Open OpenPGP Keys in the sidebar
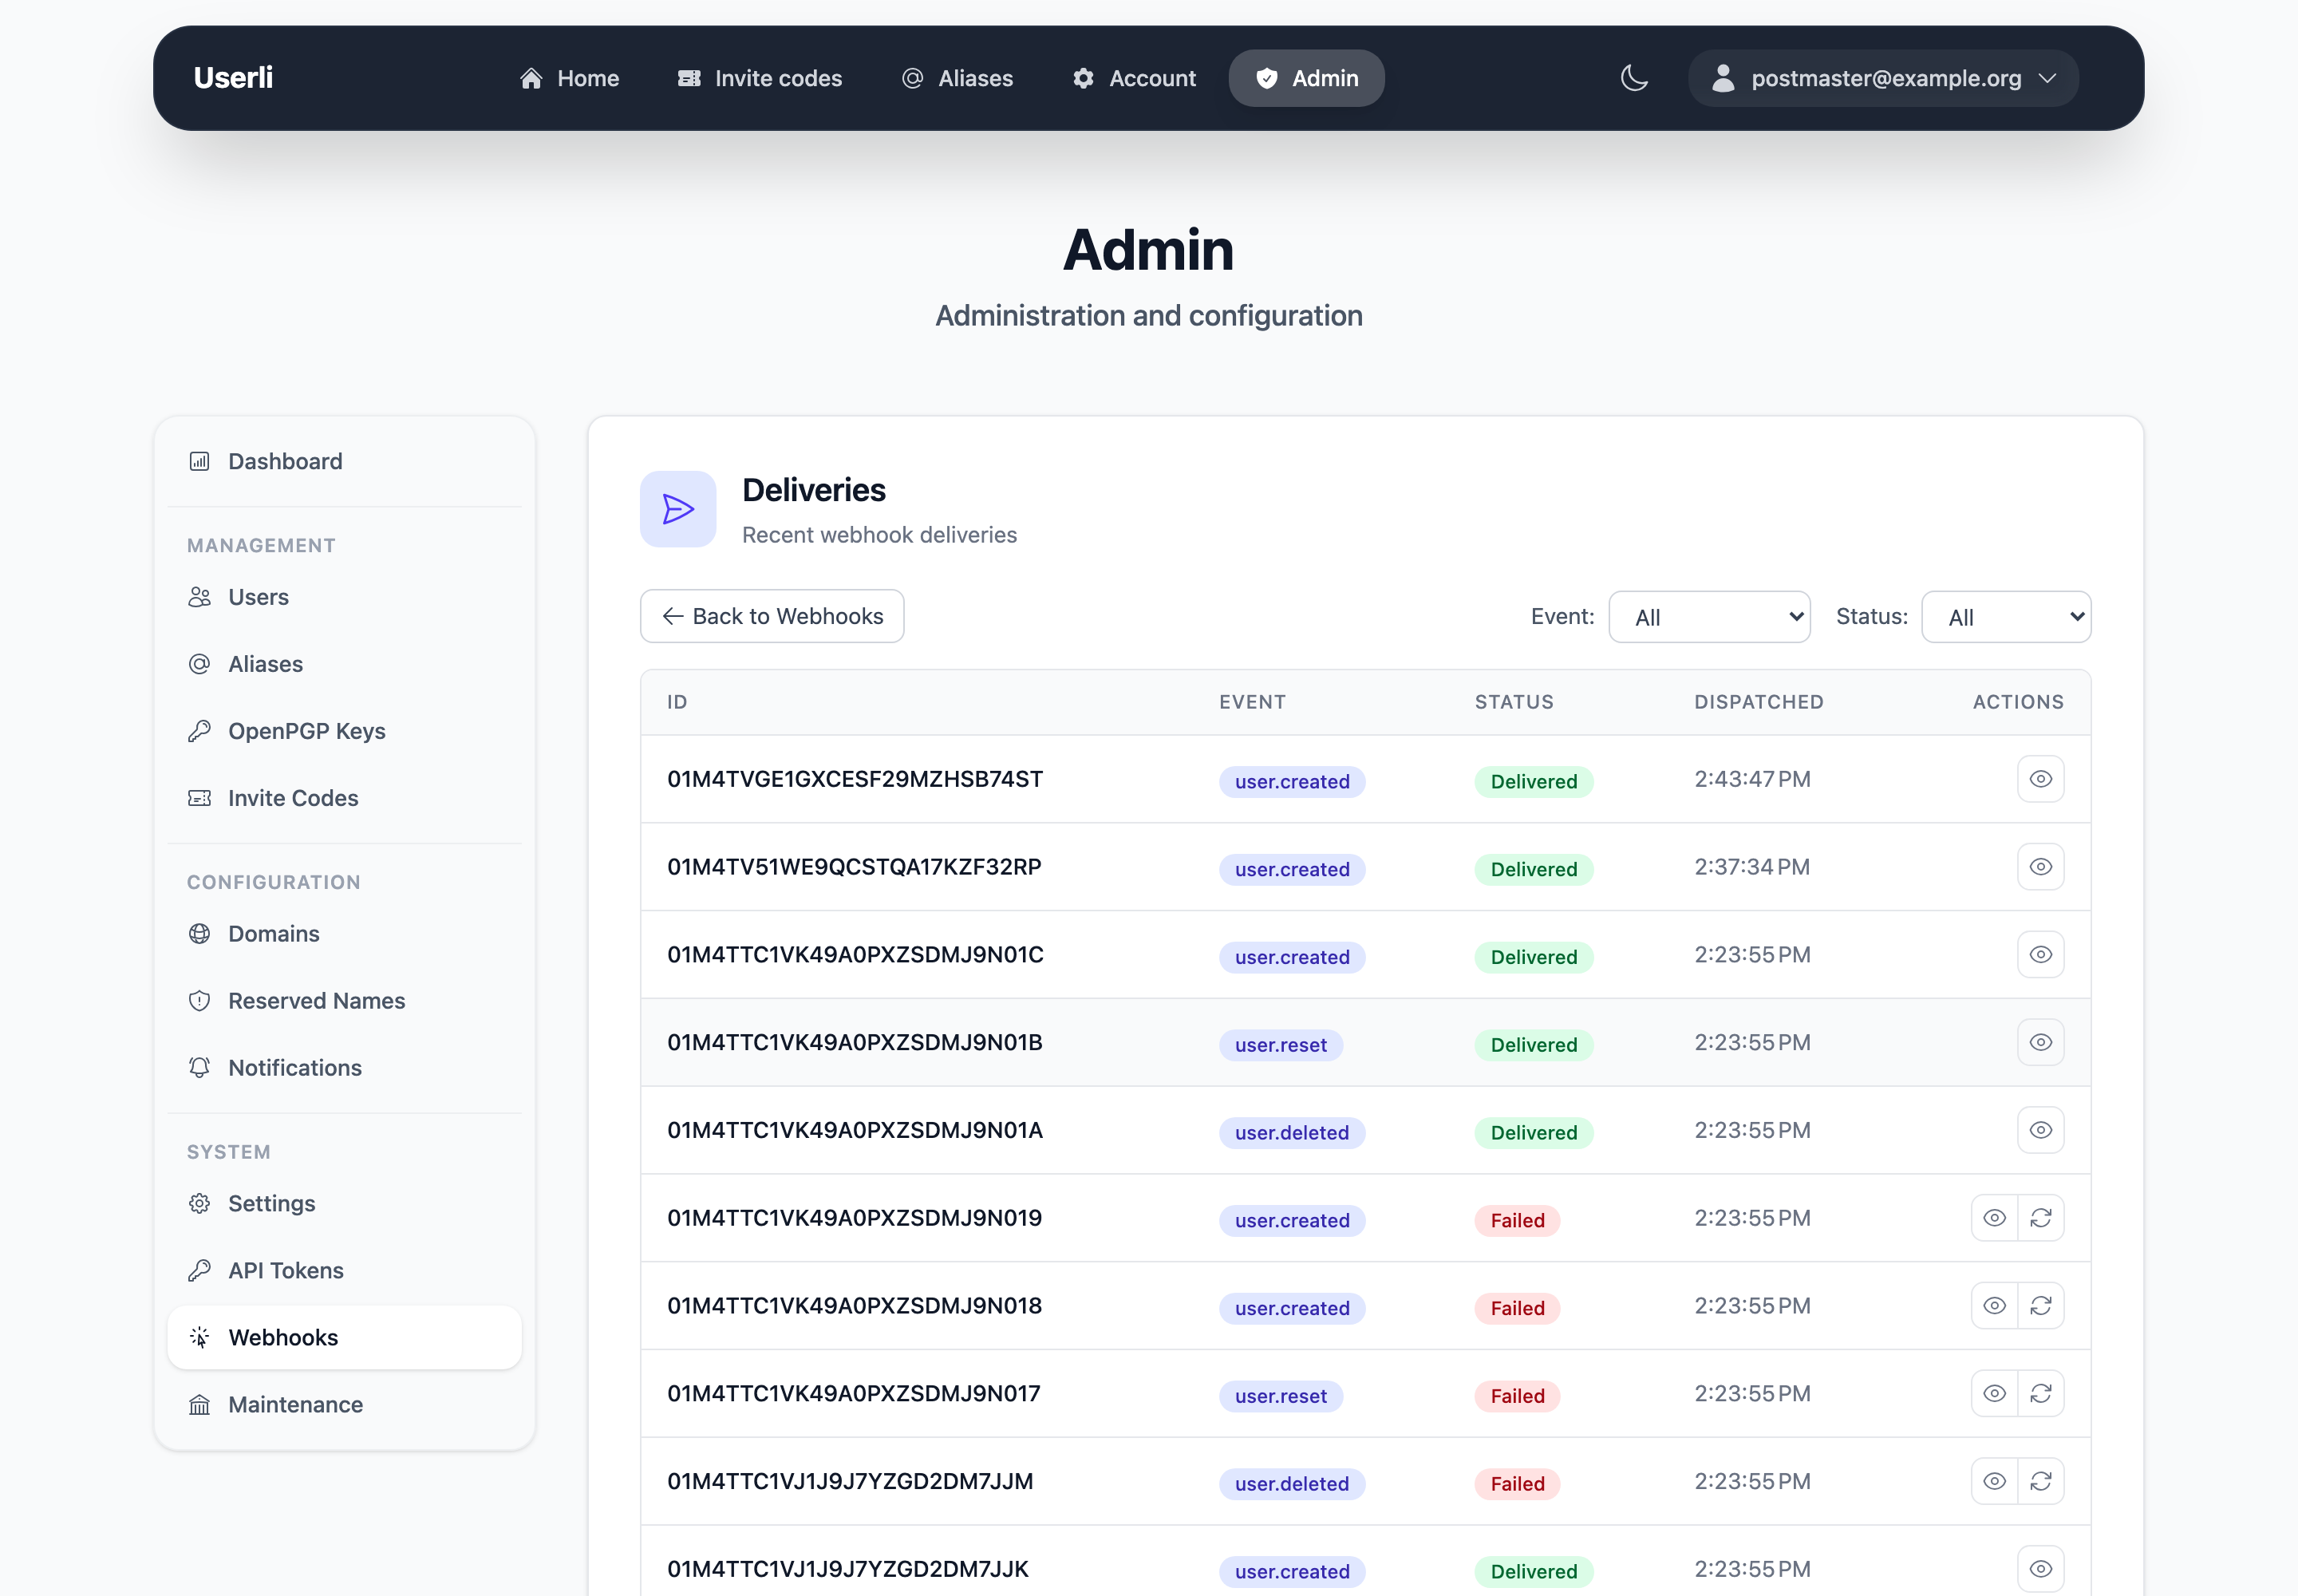 [345, 731]
